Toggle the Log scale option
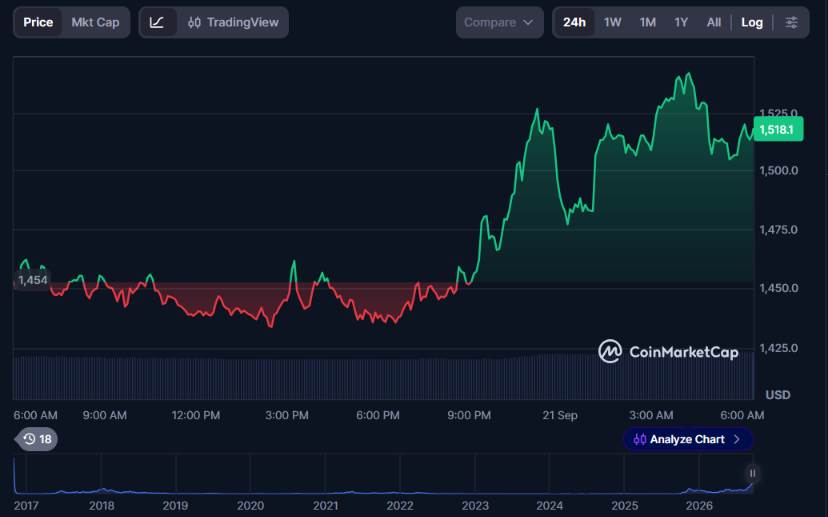828x517 pixels. [x=751, y=22]
